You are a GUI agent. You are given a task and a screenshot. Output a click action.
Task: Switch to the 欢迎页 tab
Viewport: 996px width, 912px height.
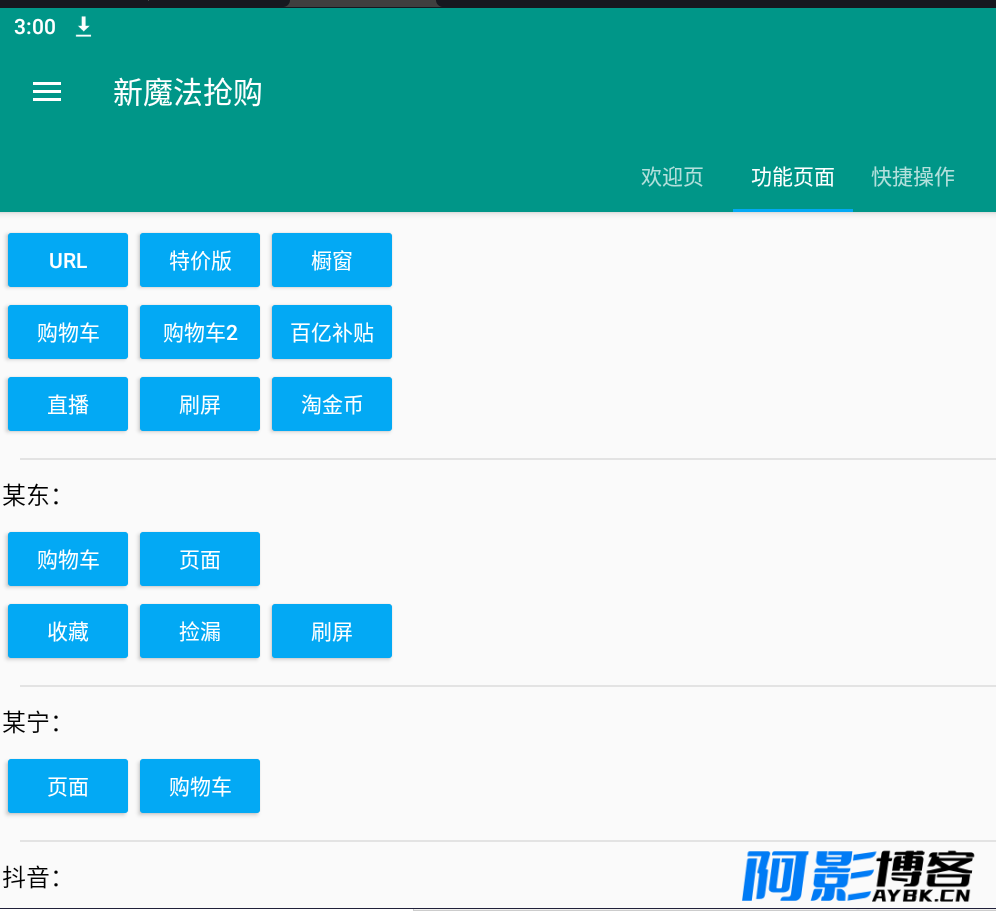(x=672, y=177)
